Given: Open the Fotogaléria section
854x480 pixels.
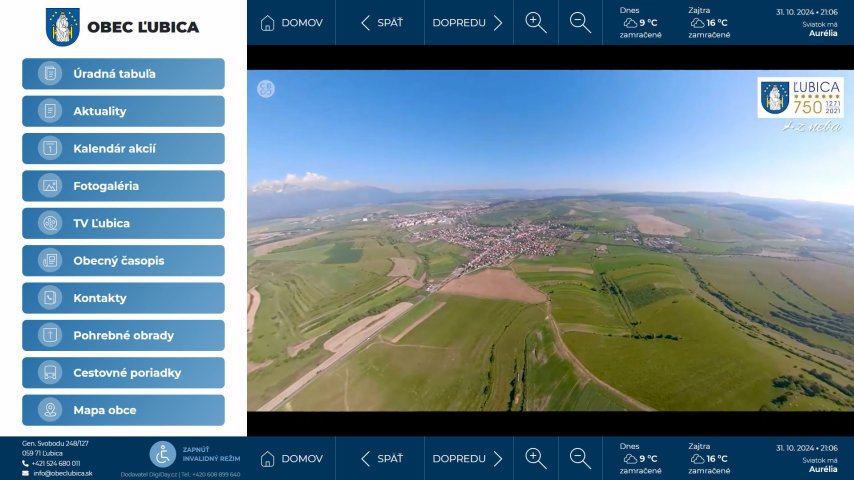Looking at the screenshot, I should coord(123,186).
